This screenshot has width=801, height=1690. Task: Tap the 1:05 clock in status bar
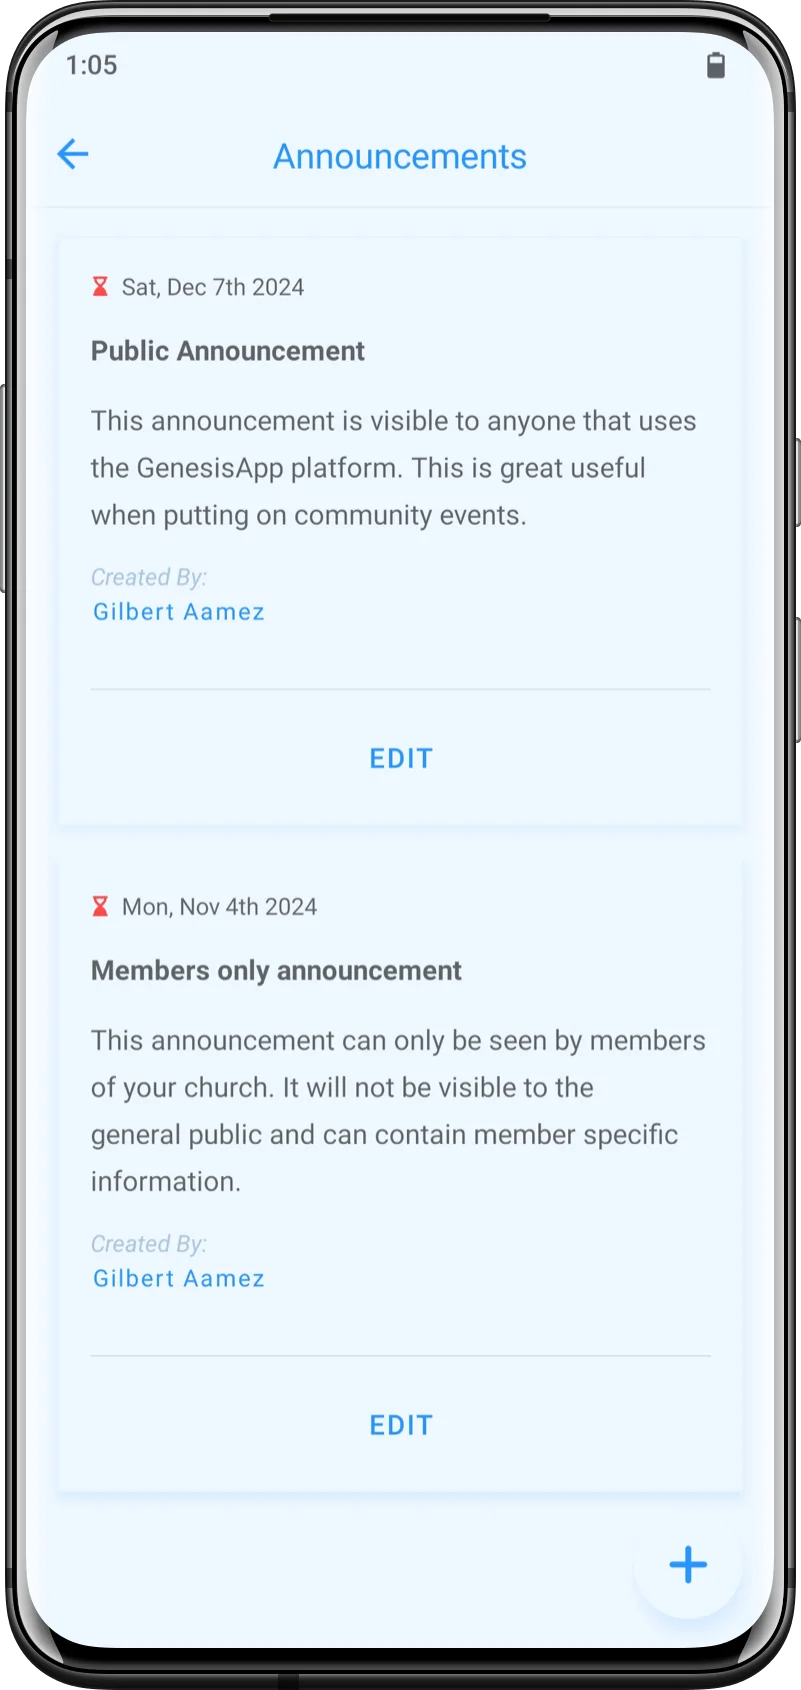pyautogui.click(x=91, y=66)
